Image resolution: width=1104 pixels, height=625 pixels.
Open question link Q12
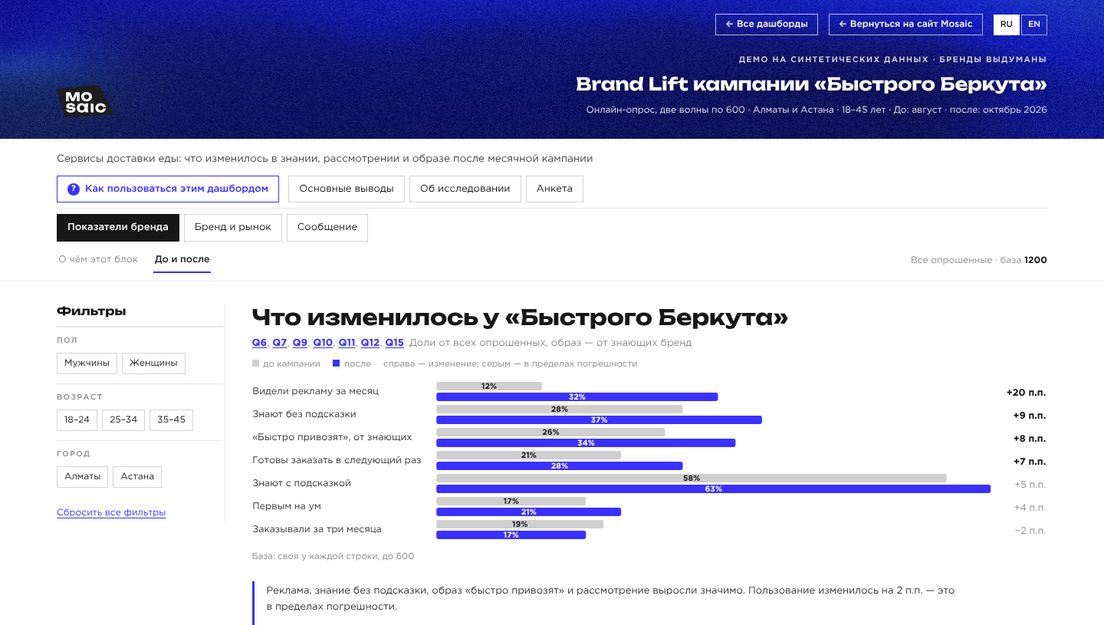pos(370,343)
